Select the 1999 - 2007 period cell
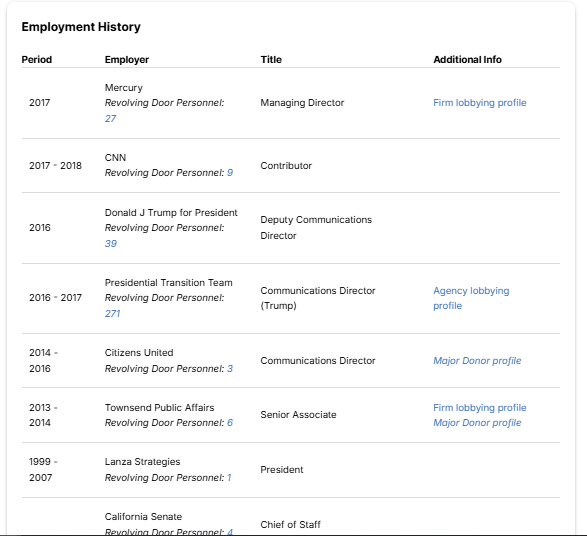This screenshot has width=587, height=536. 43,470
